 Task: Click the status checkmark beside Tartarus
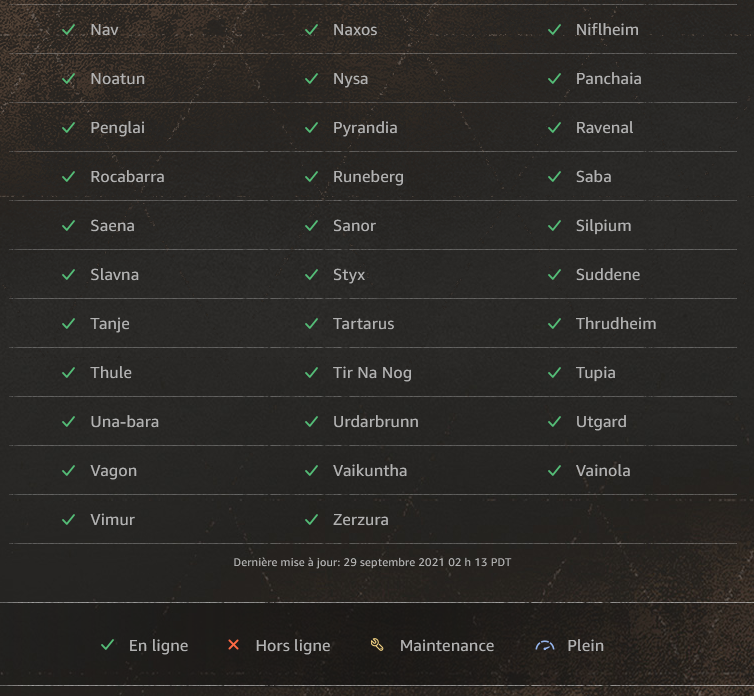(312, 324)
